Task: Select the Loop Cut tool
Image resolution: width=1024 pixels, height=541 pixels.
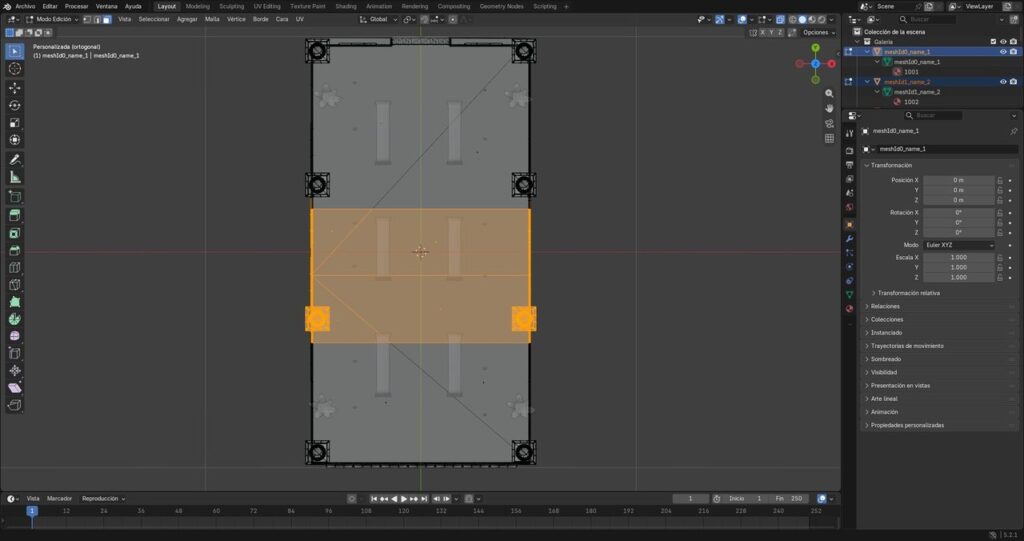Action: [x=15, y=267]
